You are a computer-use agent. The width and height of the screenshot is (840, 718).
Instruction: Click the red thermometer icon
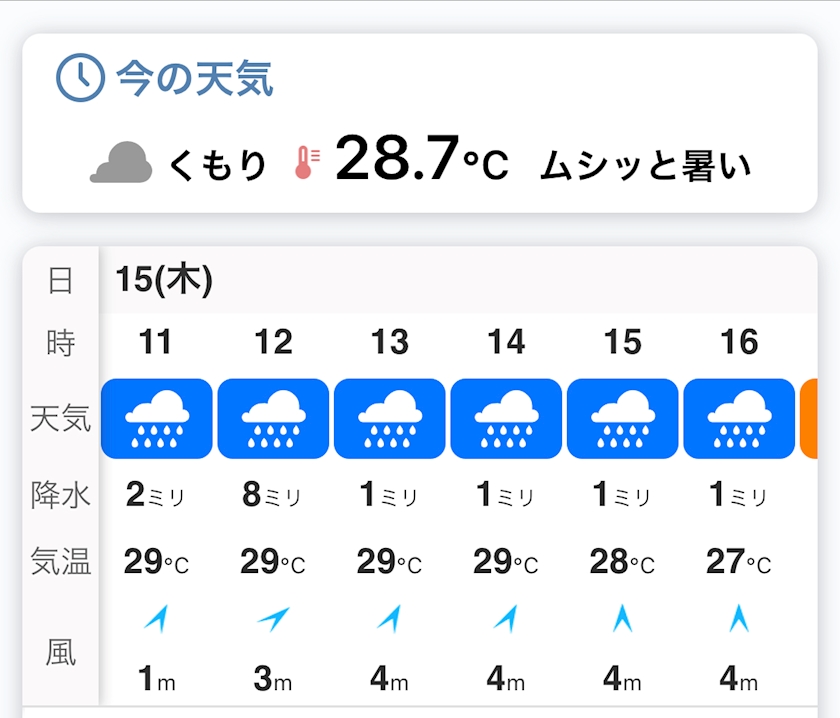(x=306, y=163)
